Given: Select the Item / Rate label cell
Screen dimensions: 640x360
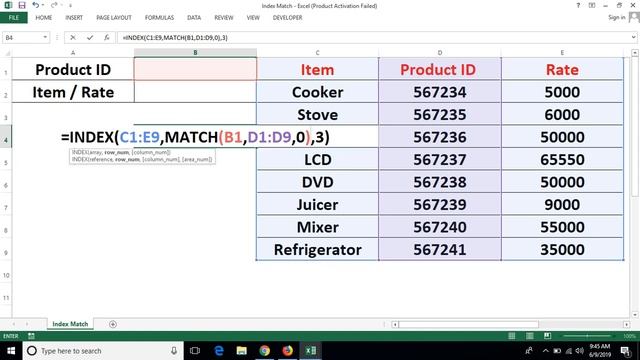Looking at the screenshot, I should click(73, 92).
